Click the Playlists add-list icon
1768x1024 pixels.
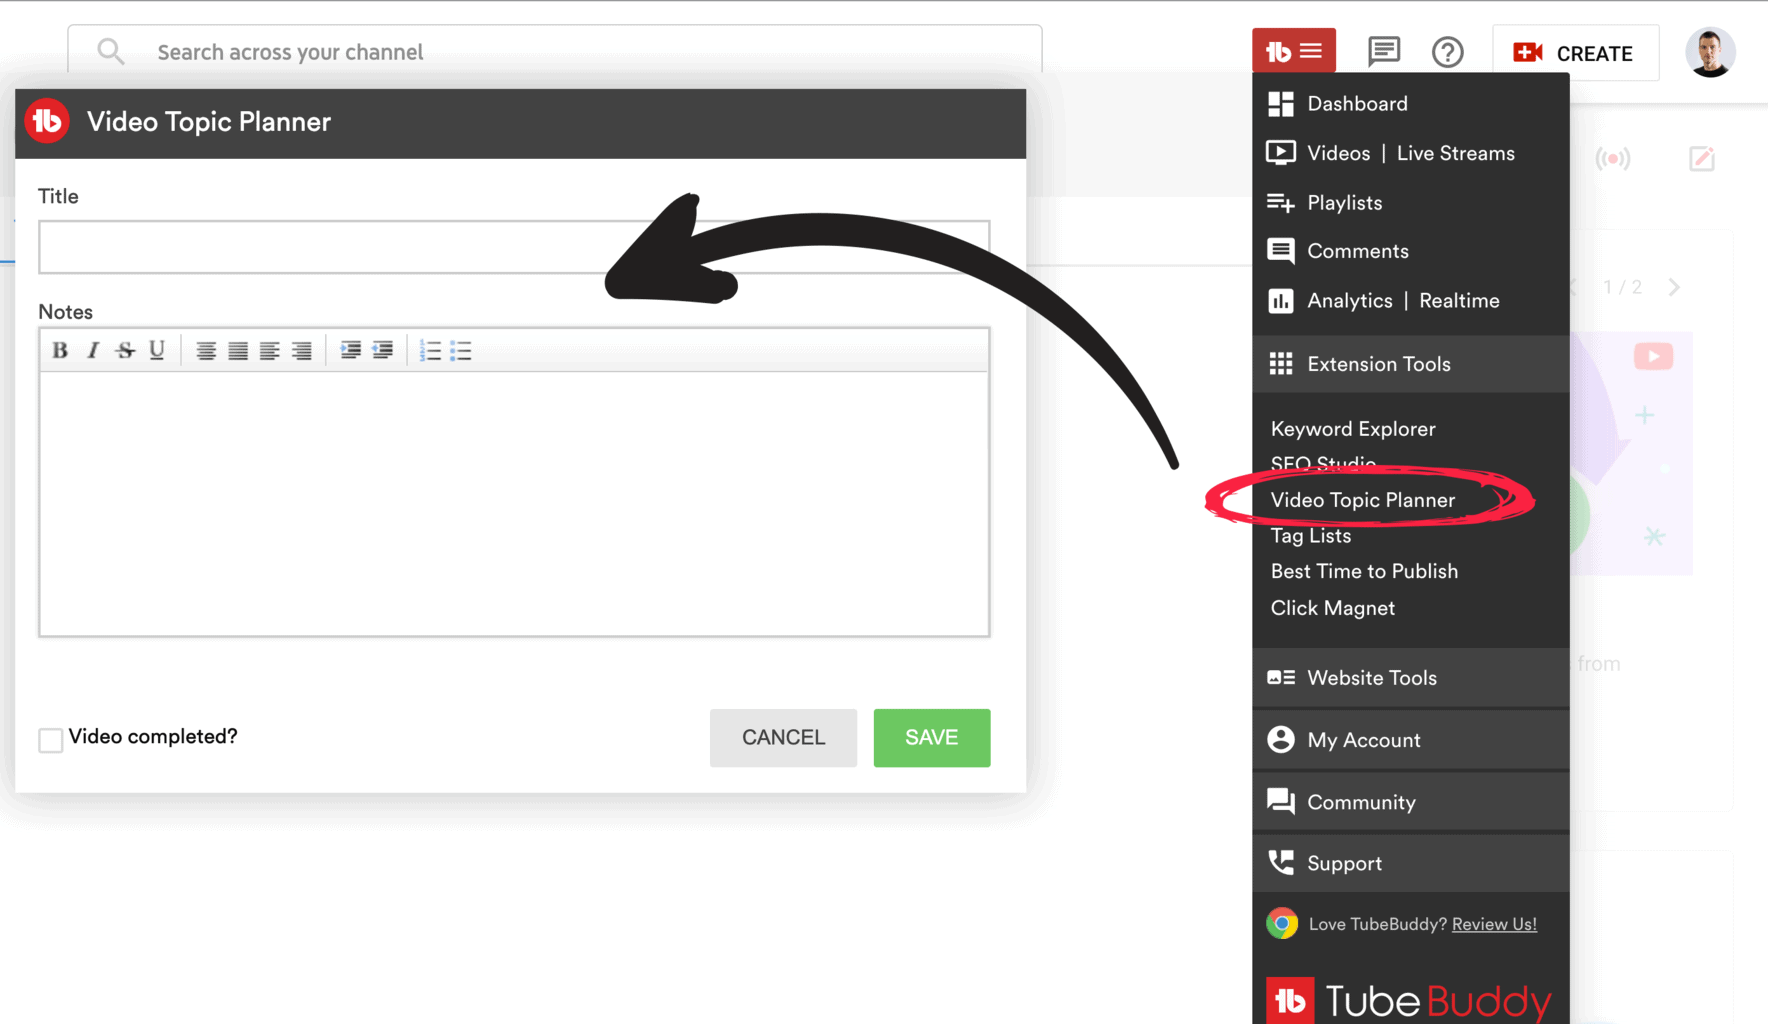pyautogui.click(x=1281, y=203)
